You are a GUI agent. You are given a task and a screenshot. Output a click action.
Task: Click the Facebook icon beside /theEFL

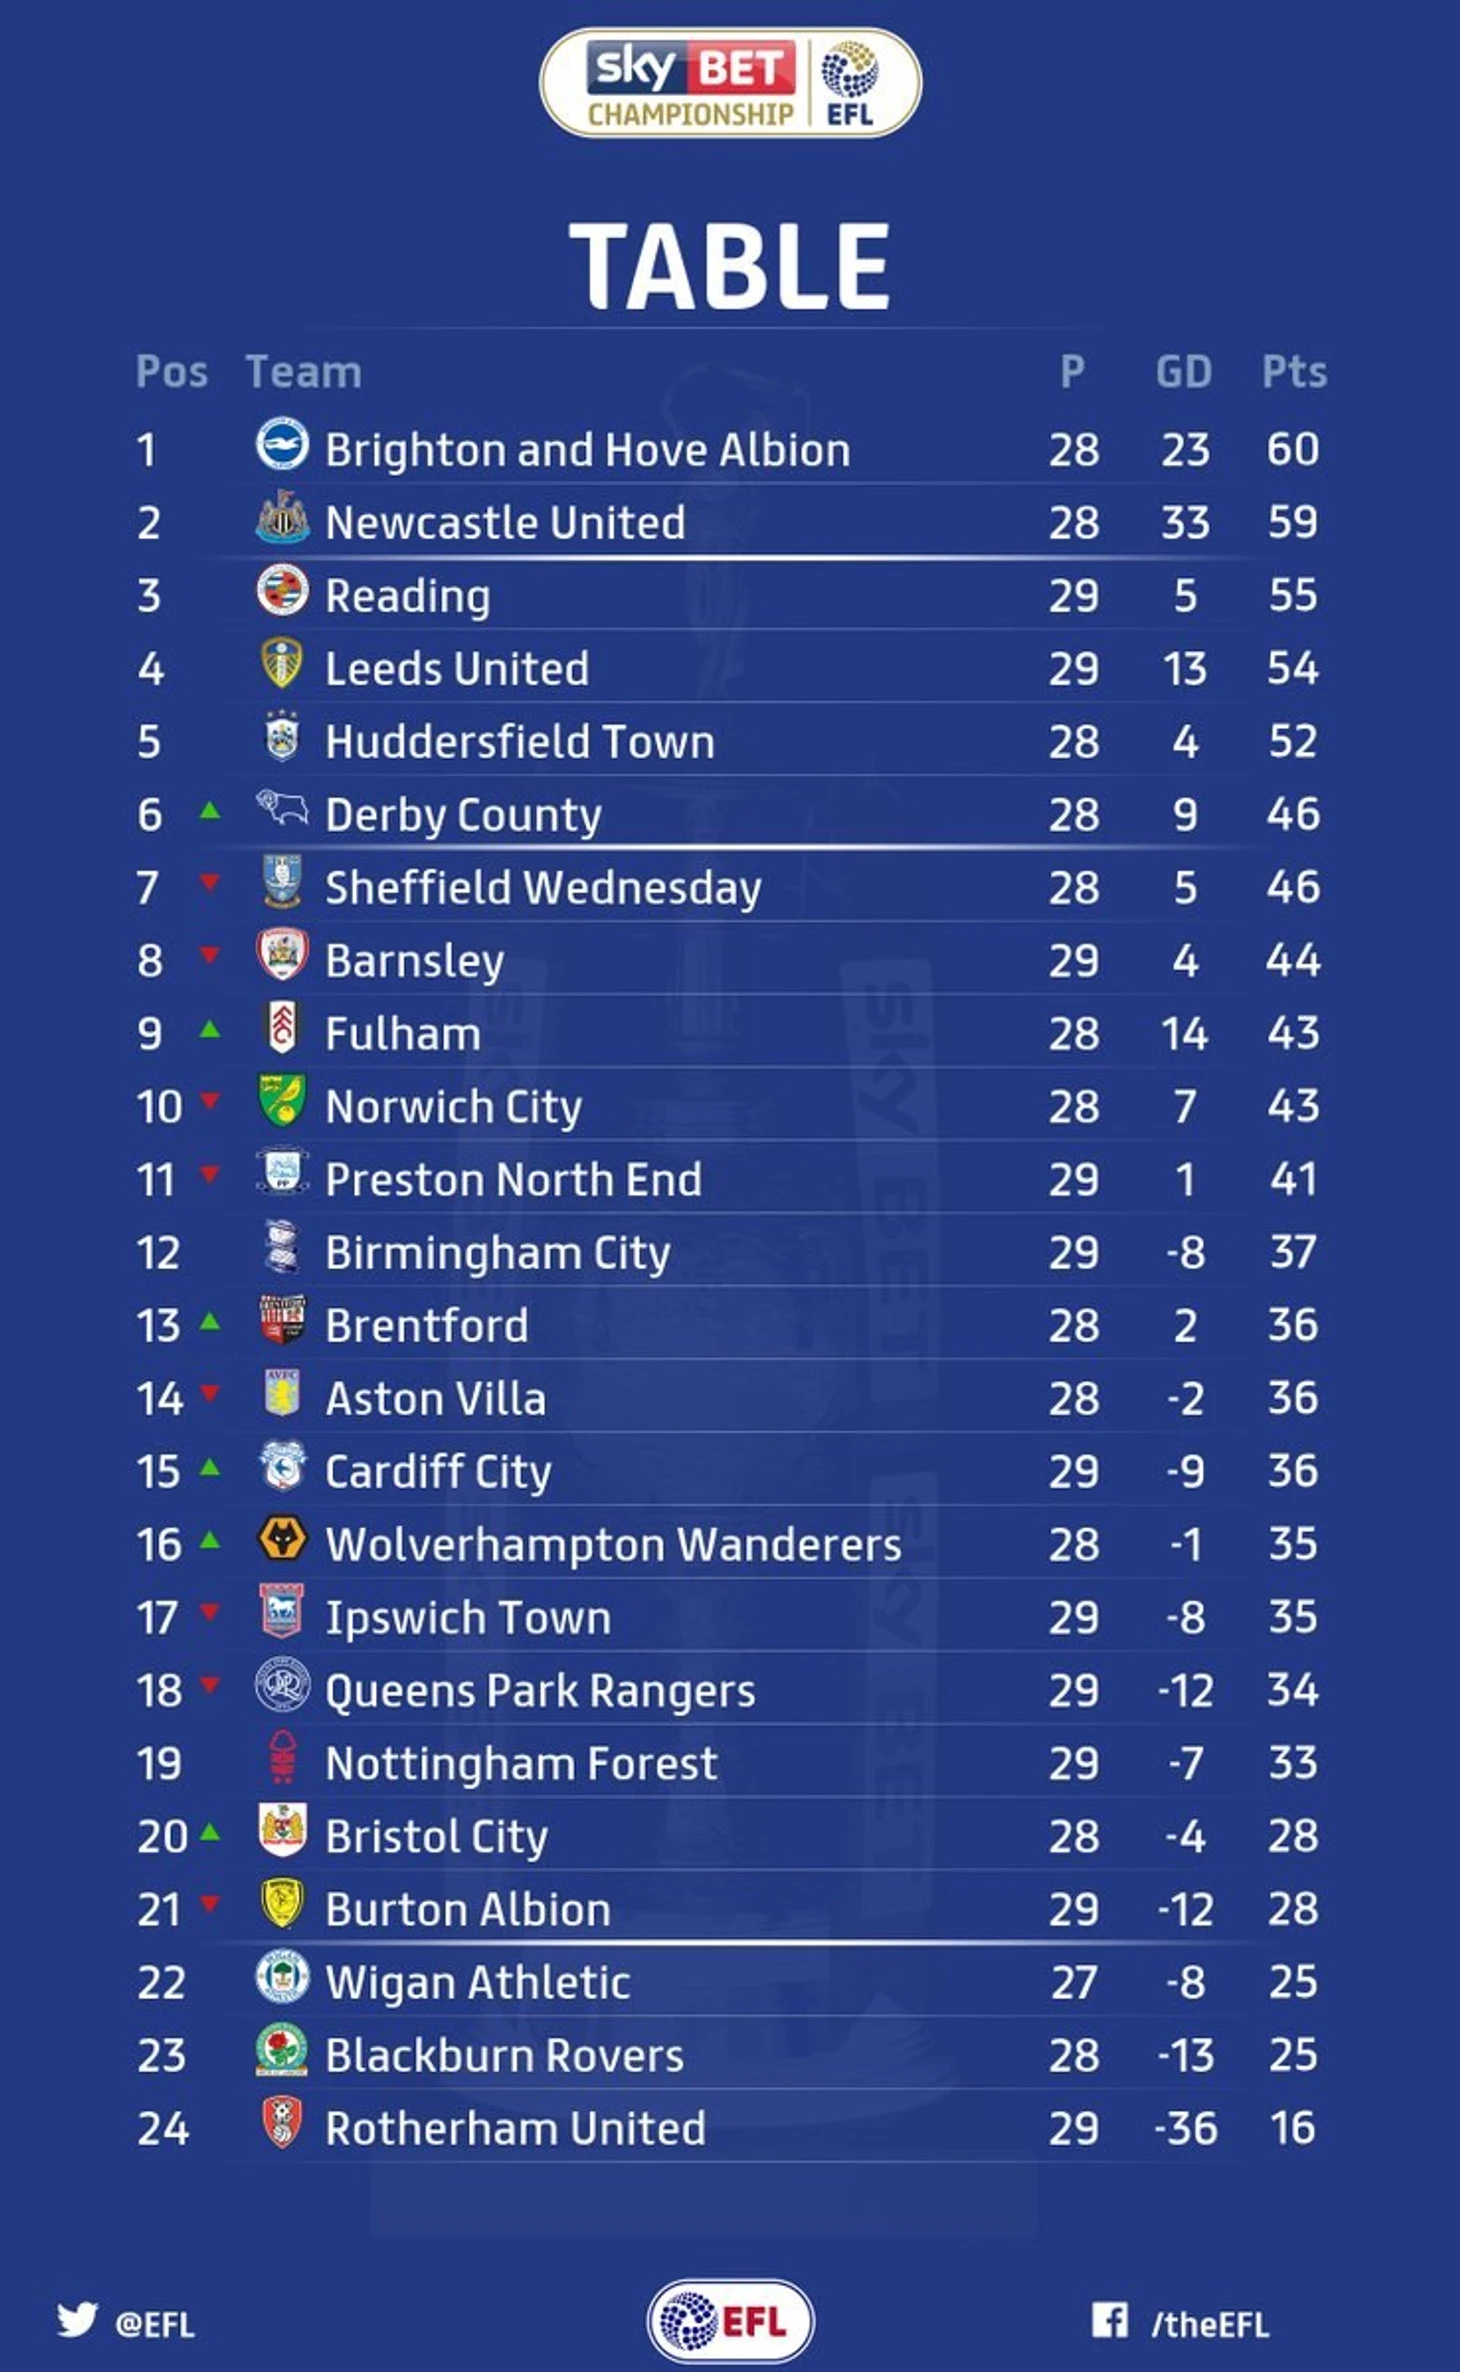(1109, 2319)
